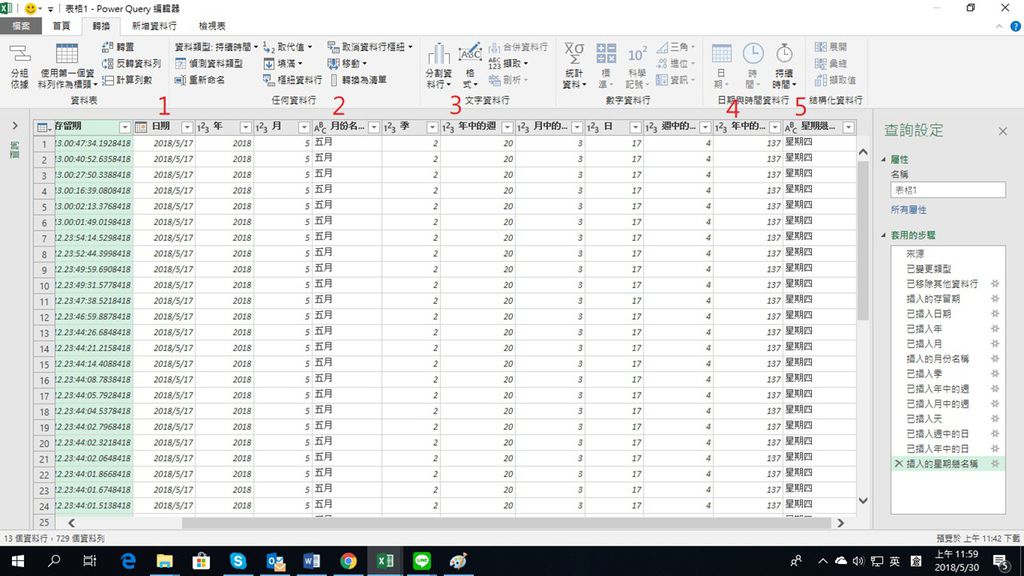Viewport: 1024px width, 576px height.
Task: Open 移動 (Move) dropdown
Action: (x=347, y=63)
